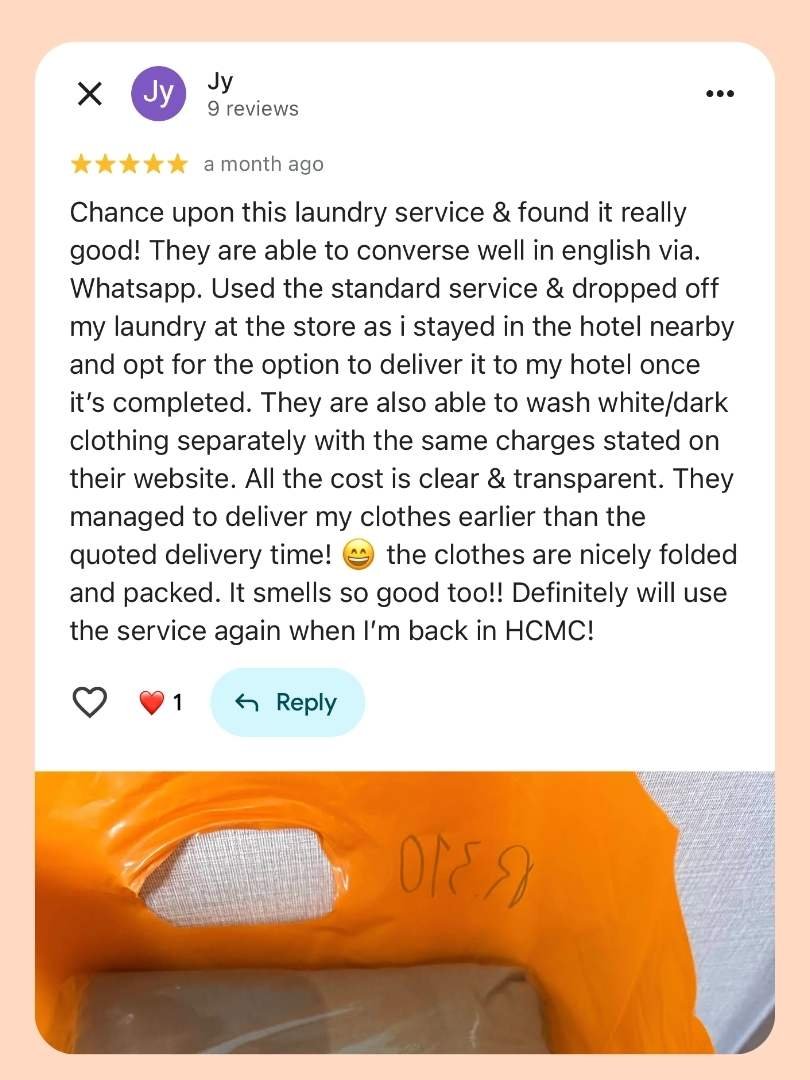The width and height of the screenshot is (810, 1080).
Task: Click the fifth yellow star
Action: click(177, 164)
